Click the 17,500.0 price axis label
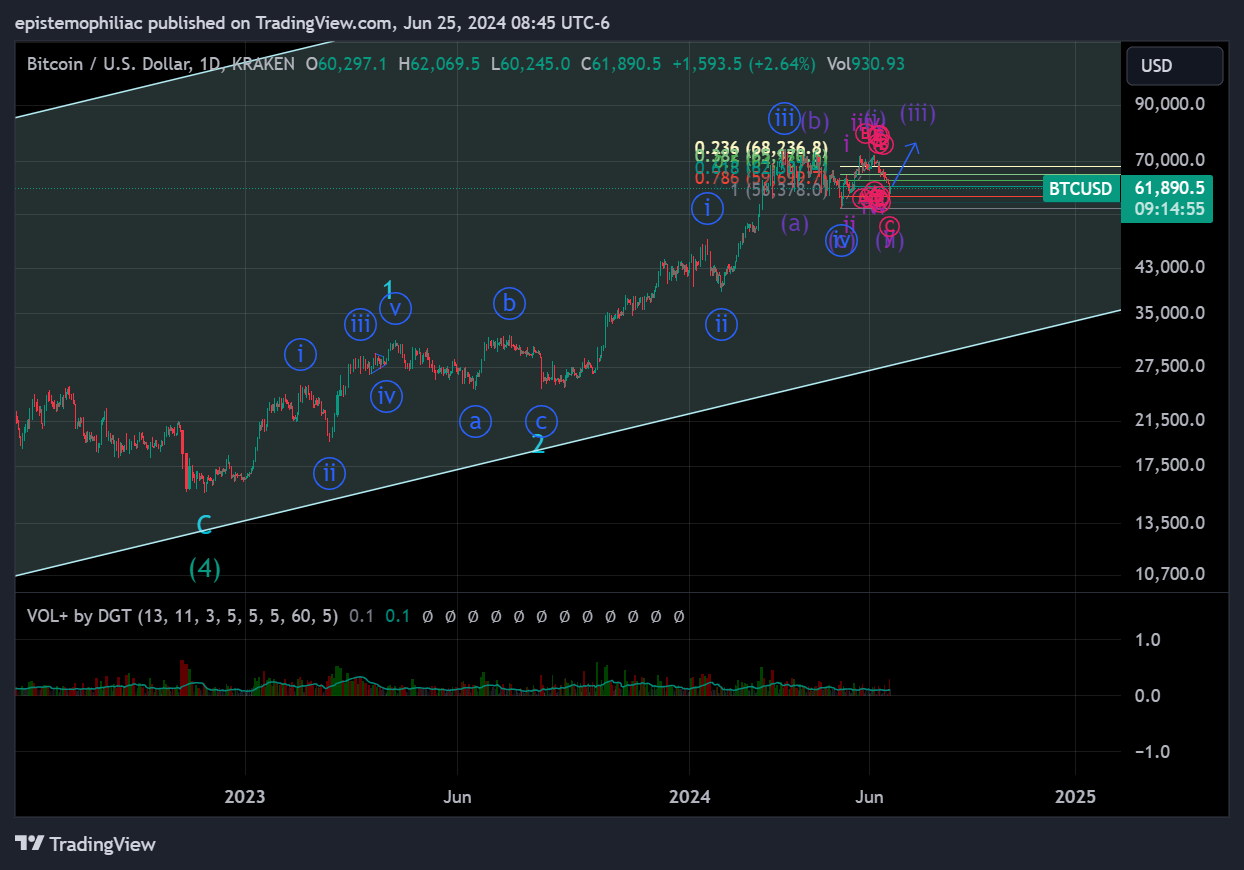 point(1168,465)
